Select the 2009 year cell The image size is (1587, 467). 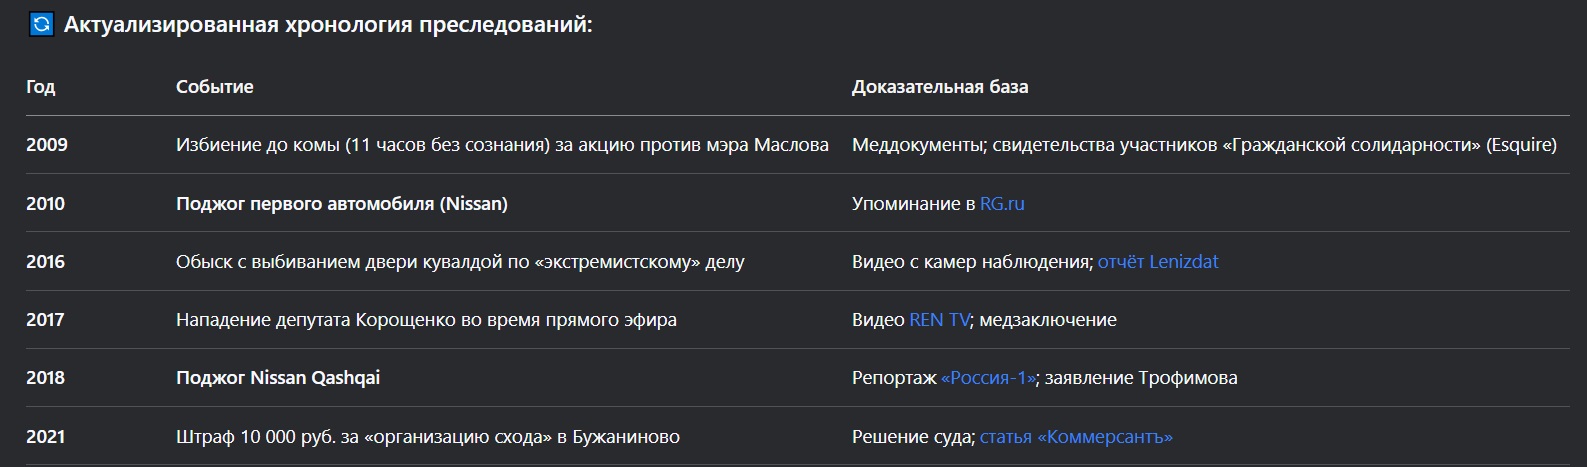47,145
